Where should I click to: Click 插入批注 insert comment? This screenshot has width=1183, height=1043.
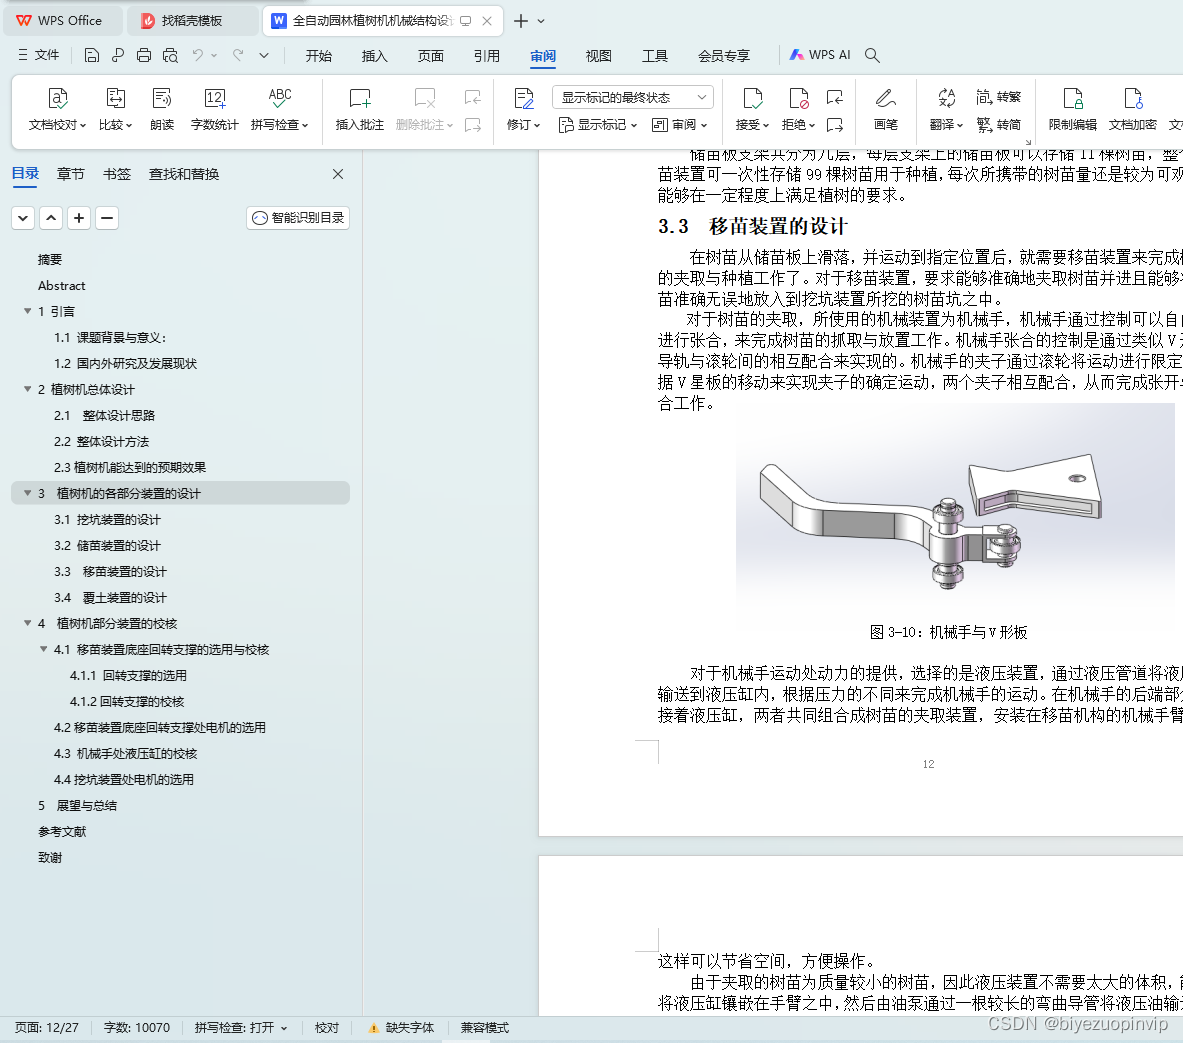point(360,109)
